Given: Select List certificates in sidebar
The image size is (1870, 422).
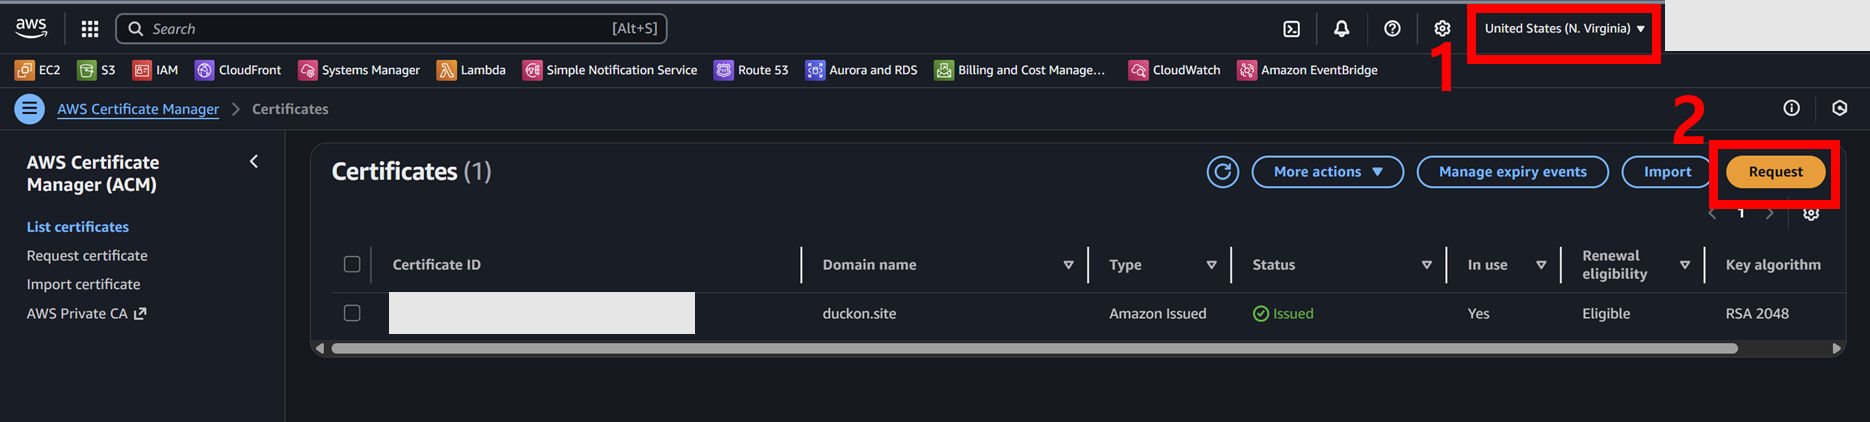Looking at the screenshot, I should [78, 227].
